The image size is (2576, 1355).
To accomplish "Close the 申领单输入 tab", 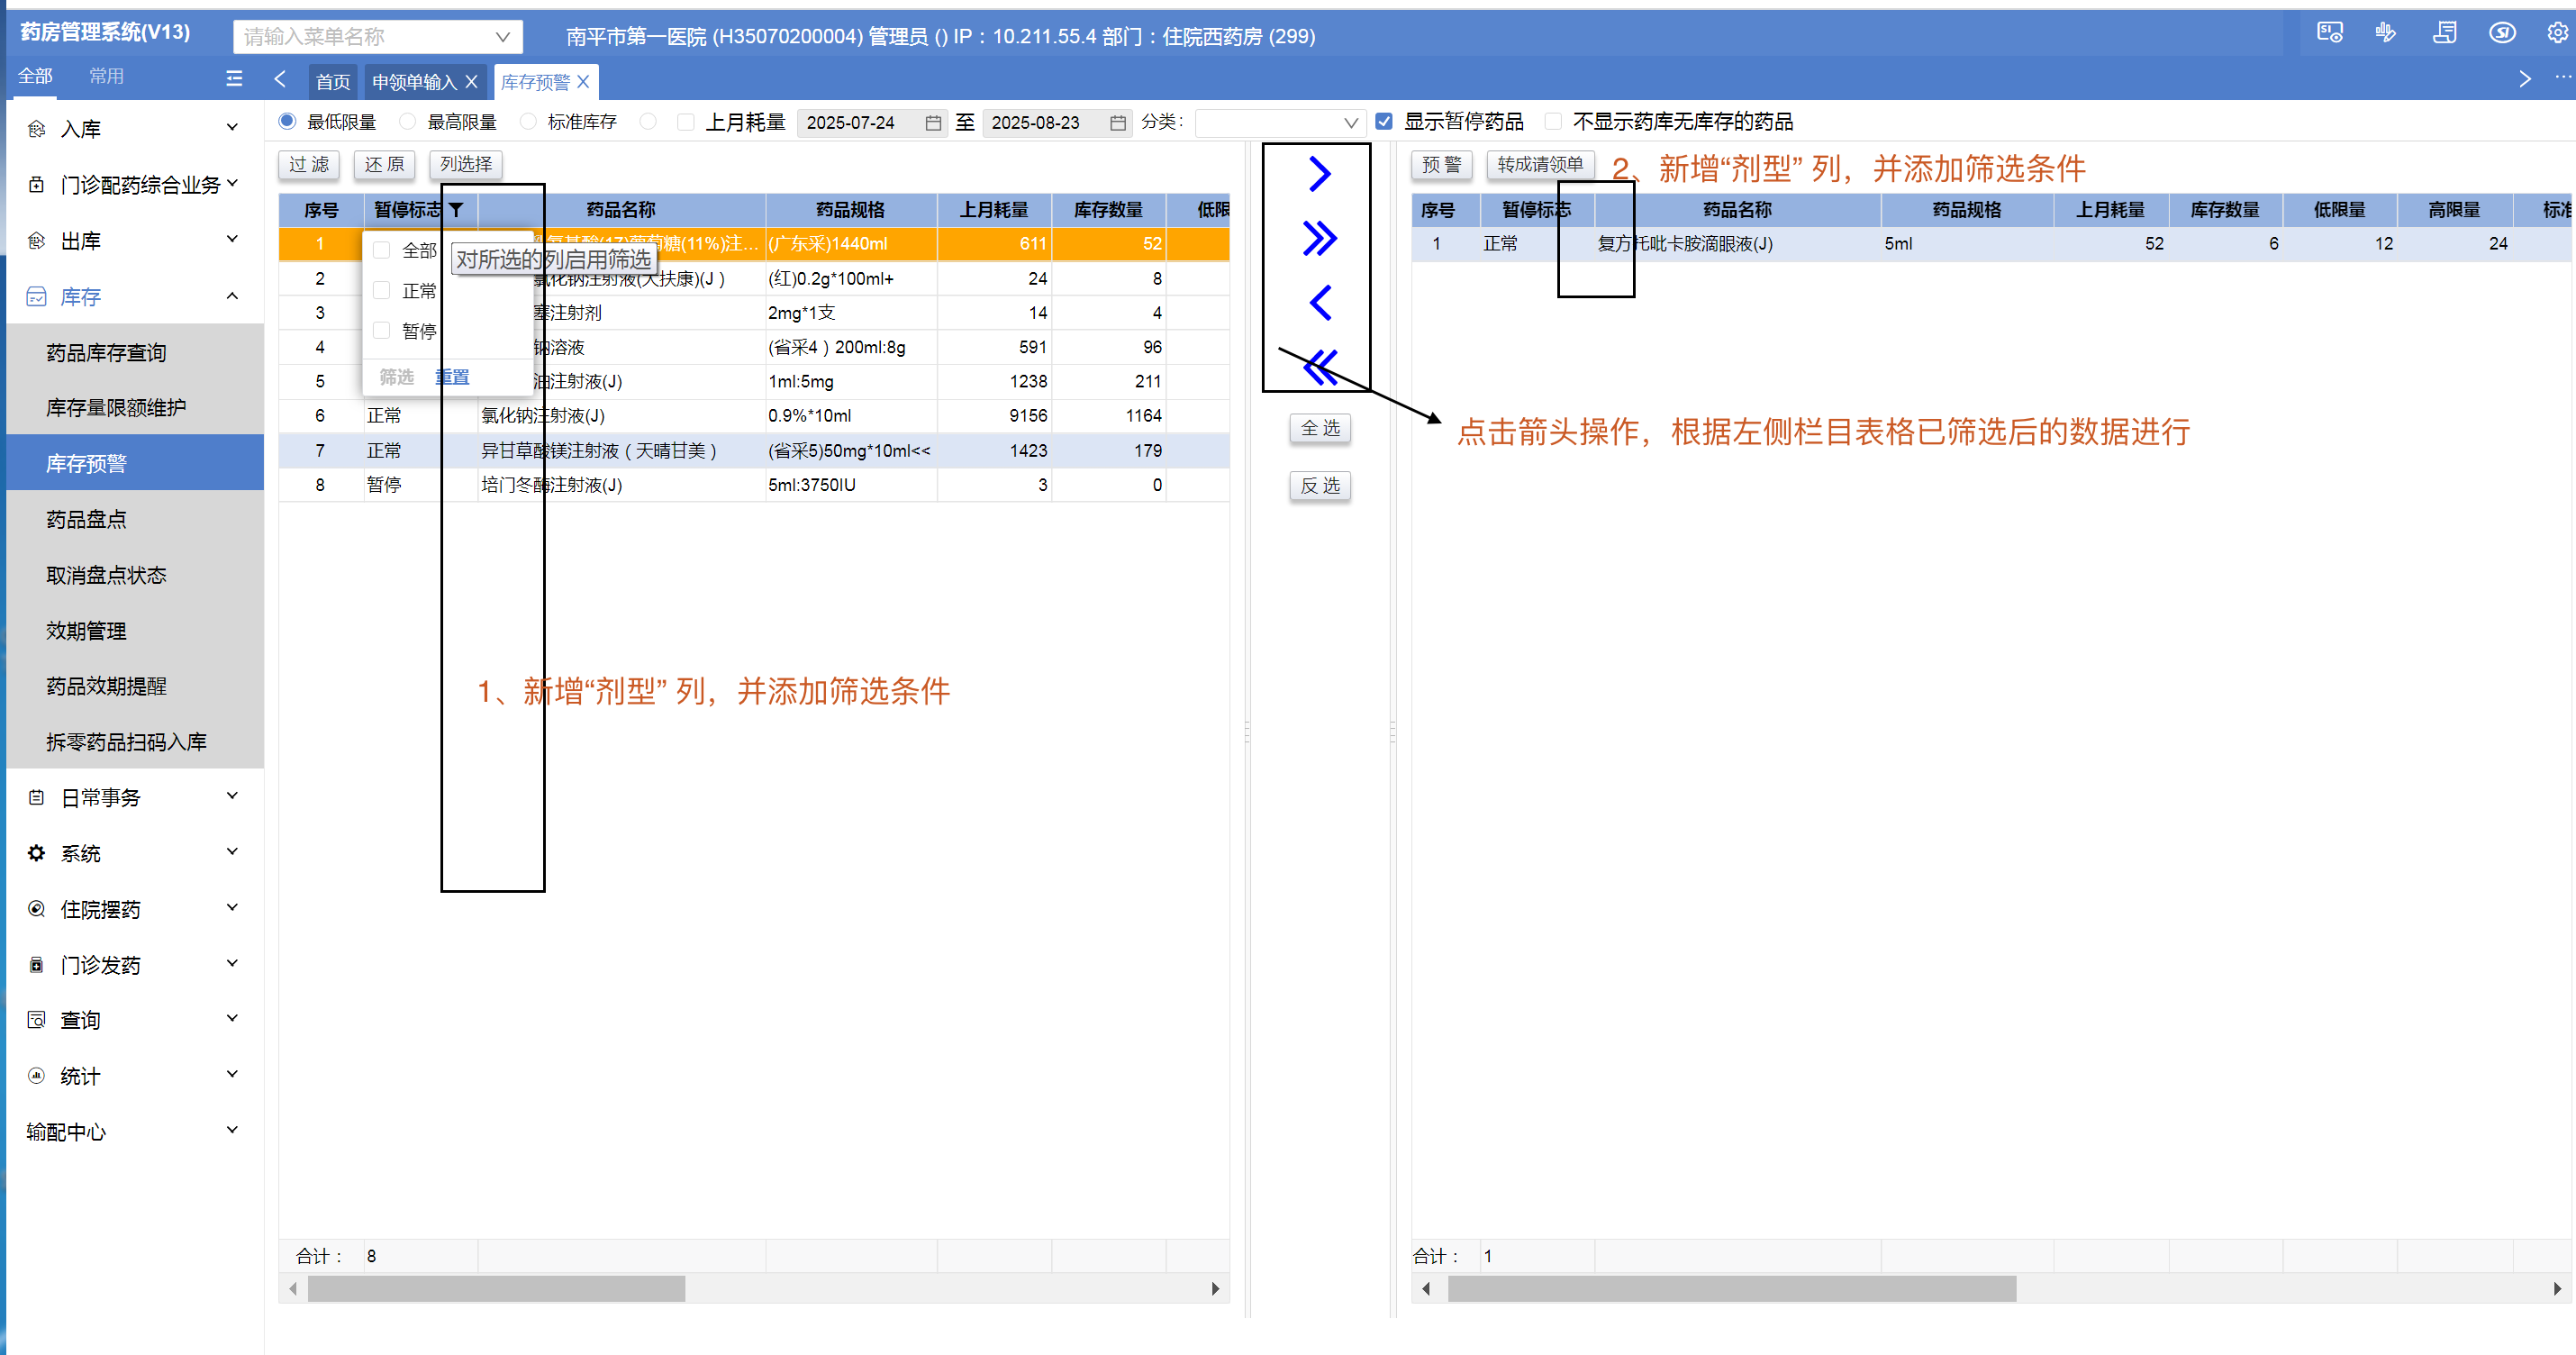I will click(x=472, y=82).
